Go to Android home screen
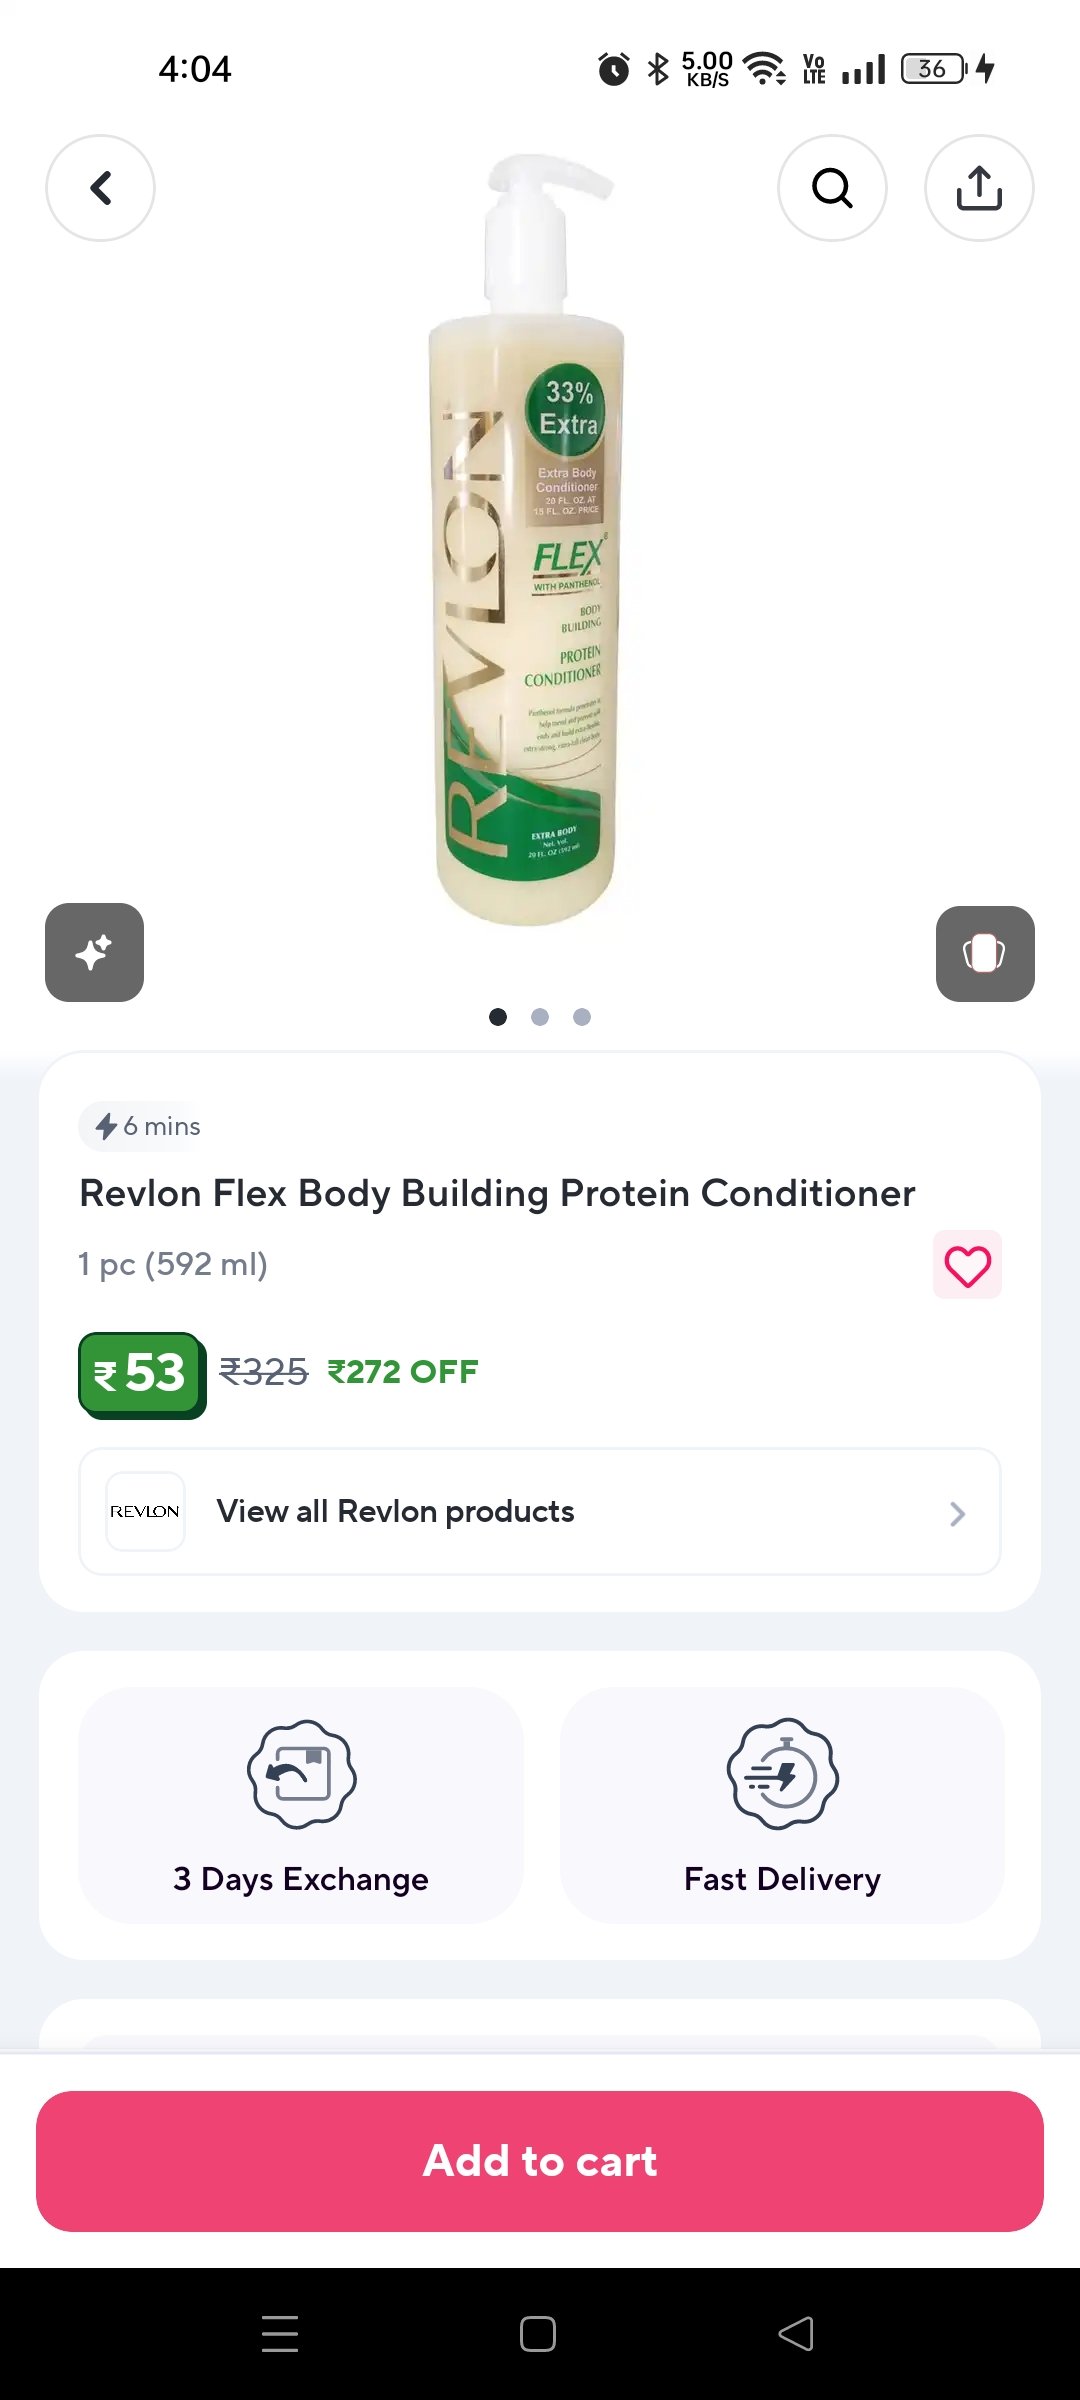 tap(538, 2334)
